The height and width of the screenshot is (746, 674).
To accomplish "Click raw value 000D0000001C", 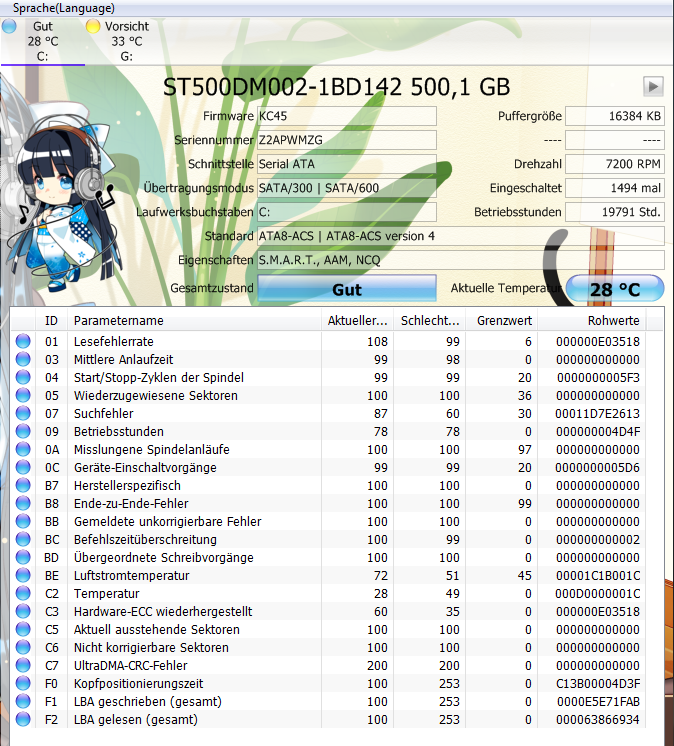I will pyautogui.click(x=597, y=594).
